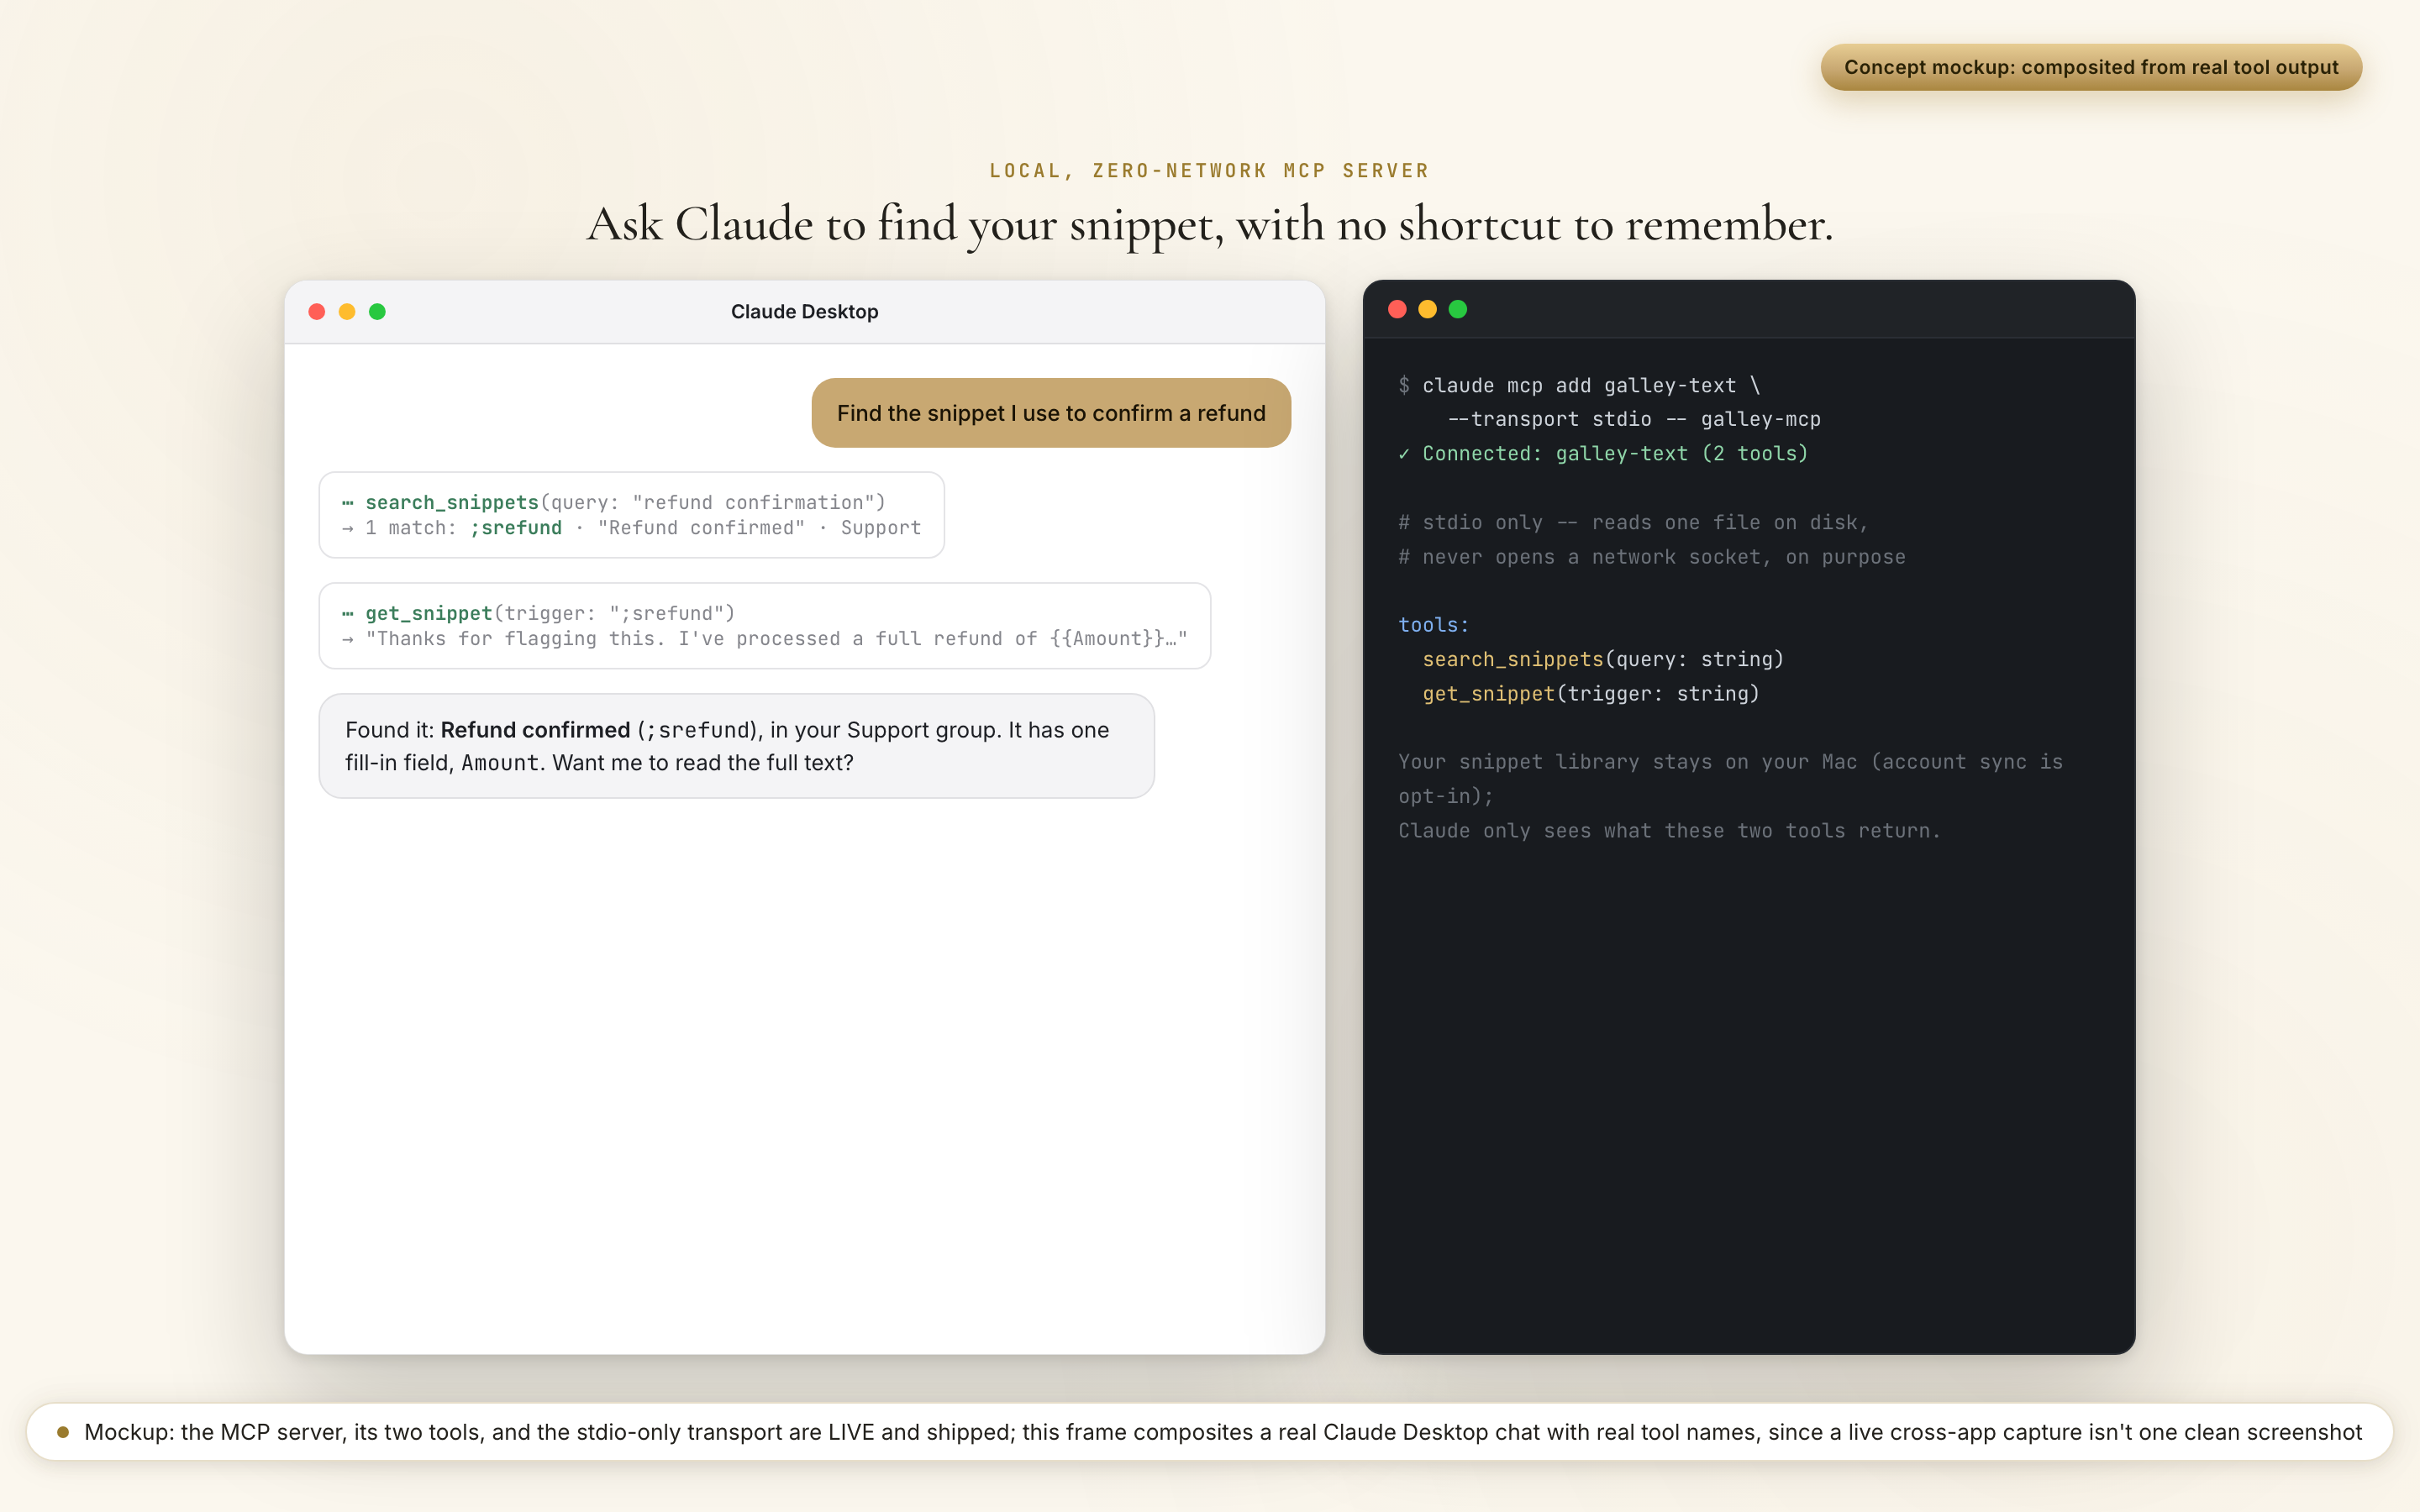Click the 'tools:' label in terminal

(x=1433, y=625)
